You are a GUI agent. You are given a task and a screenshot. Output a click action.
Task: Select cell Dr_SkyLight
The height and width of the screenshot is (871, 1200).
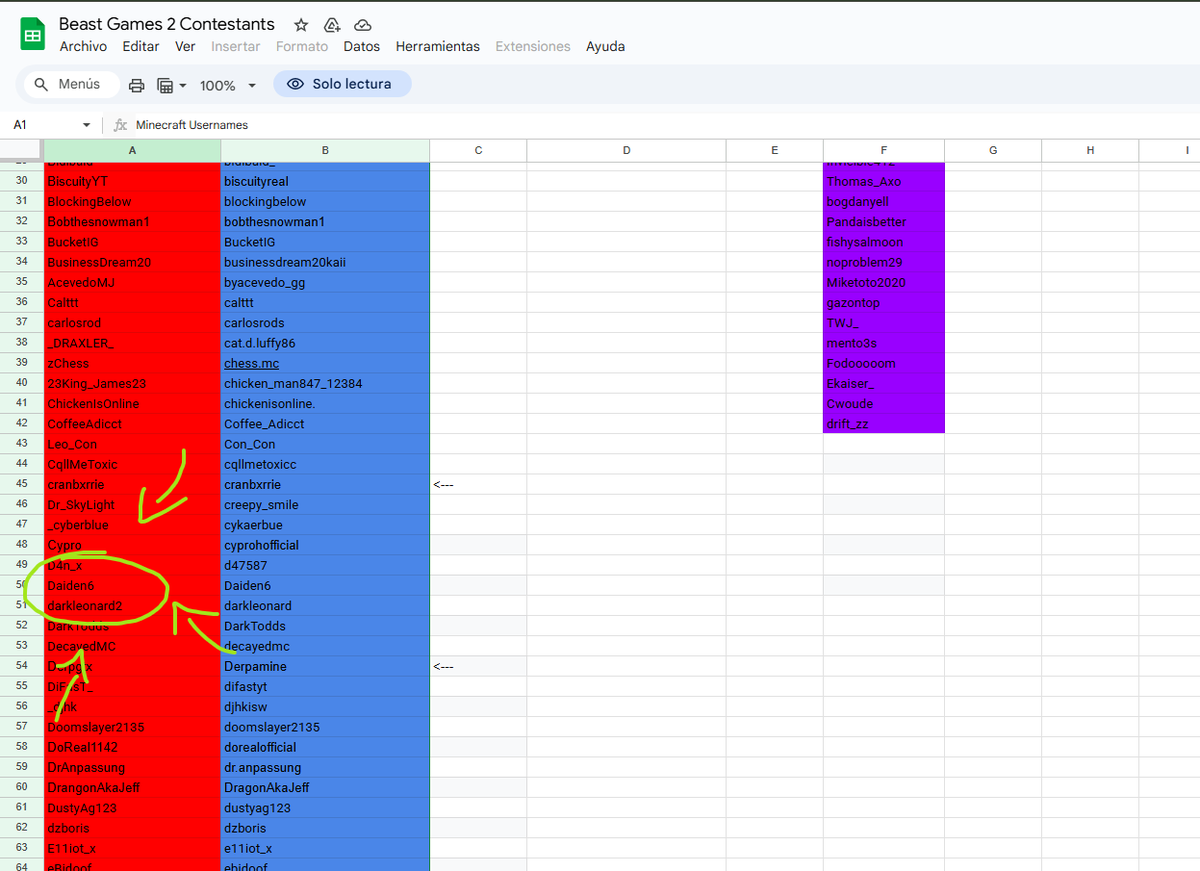(132, 505)
